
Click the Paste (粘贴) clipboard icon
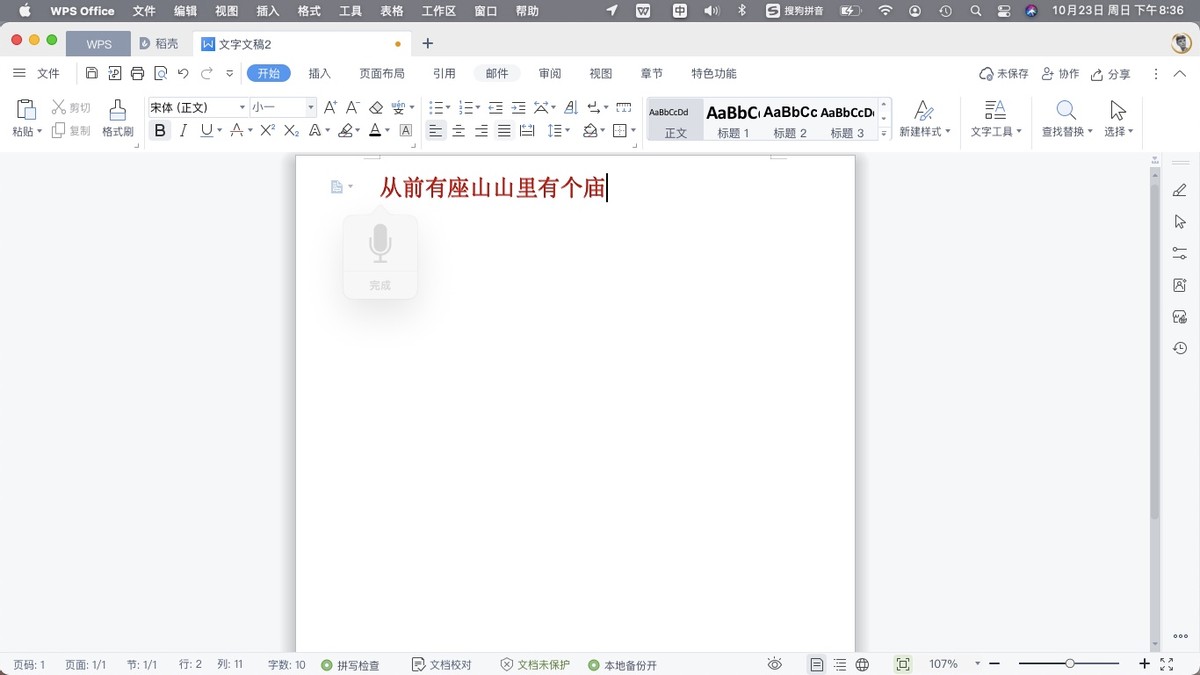pyautogui.click(x=27, y=110)
